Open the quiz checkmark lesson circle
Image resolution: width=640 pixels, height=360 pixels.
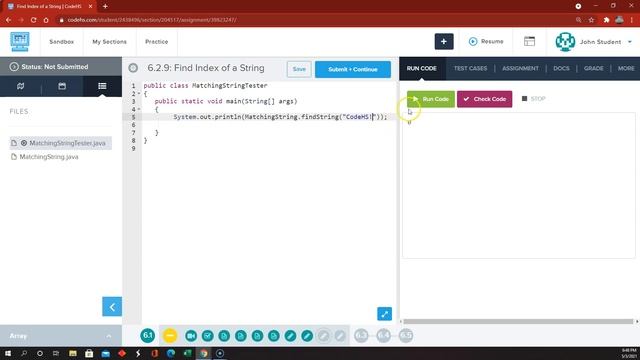click(207, 336)
